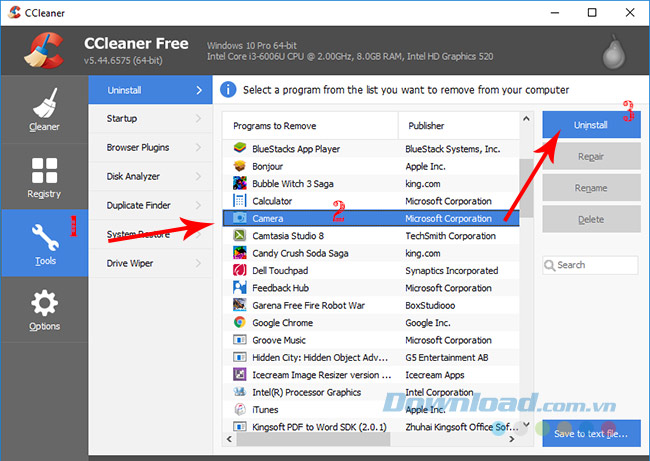Select the Feedback Hub icon
Screen dimensions: 650x461
tap(240, 288)
